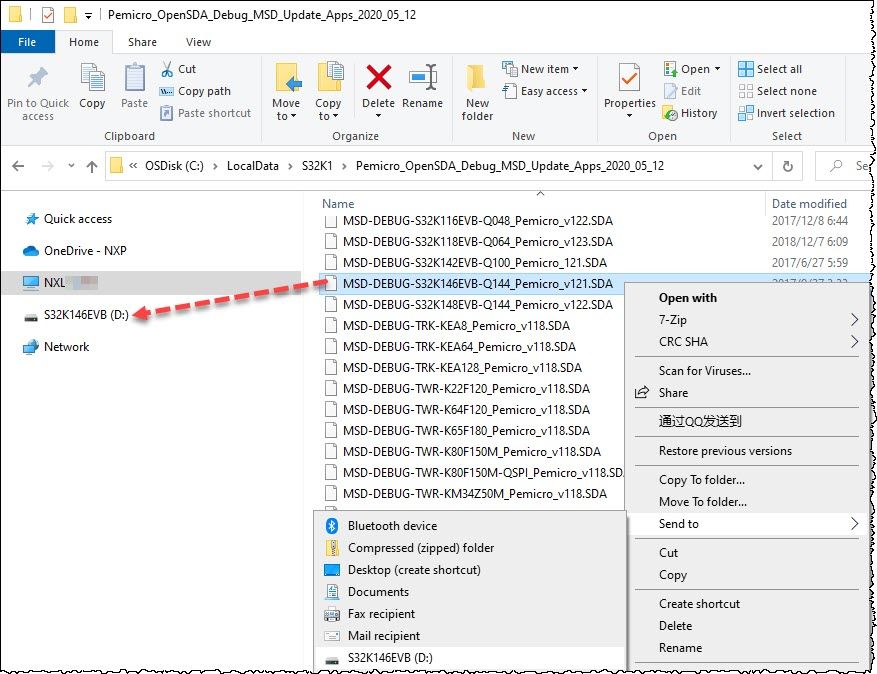Switch to the View tab
This screenshot has width=877, height=674.
tap(197, 42)
